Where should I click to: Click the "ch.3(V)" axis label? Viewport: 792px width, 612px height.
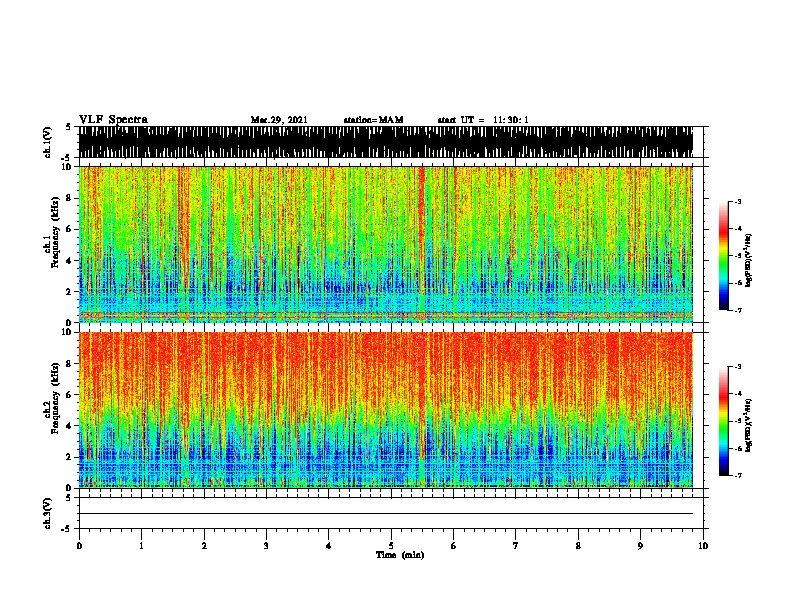click(x=47, y=513)
